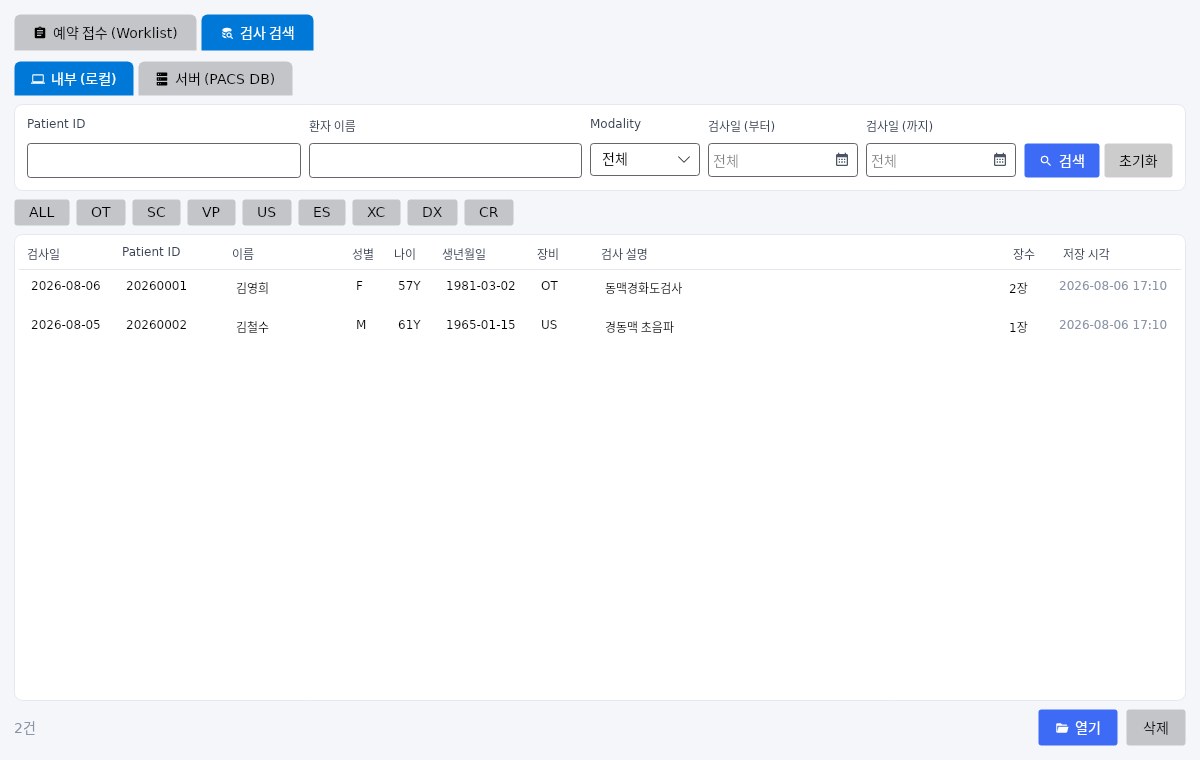
Task: Click the OT equipment cell for 김영희
Action: click(549, 286)
